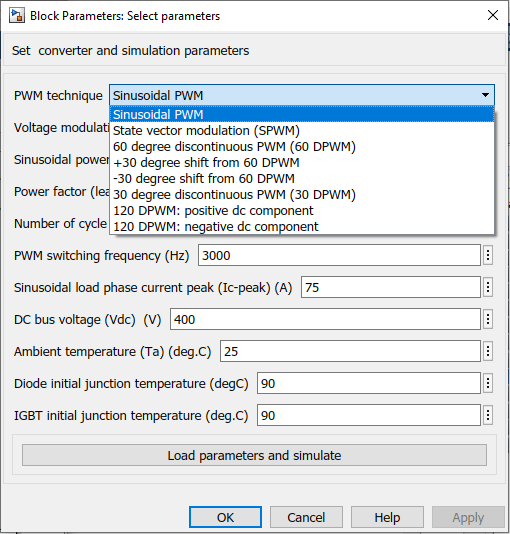The image size is (510, 534).
Task: Pick +30 degree shift from 60 DPWM
Action: point(302,162)
